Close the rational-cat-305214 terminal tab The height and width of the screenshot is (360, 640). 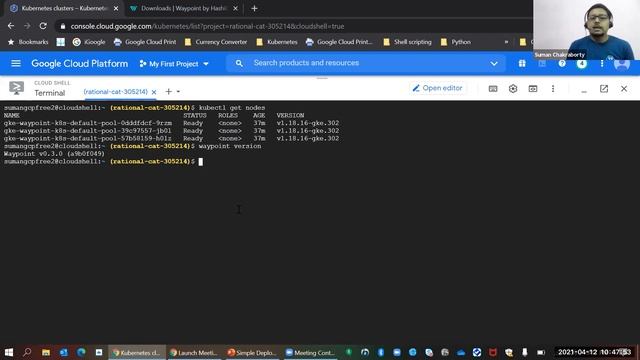[154, 92]
